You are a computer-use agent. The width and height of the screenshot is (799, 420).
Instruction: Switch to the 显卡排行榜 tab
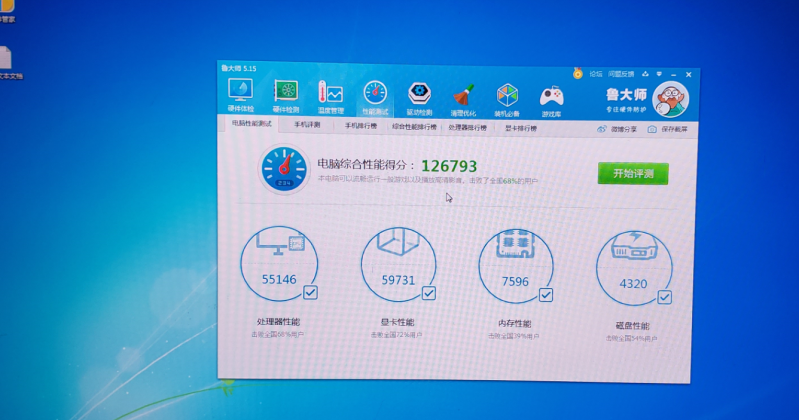click(x=521, y=128)
